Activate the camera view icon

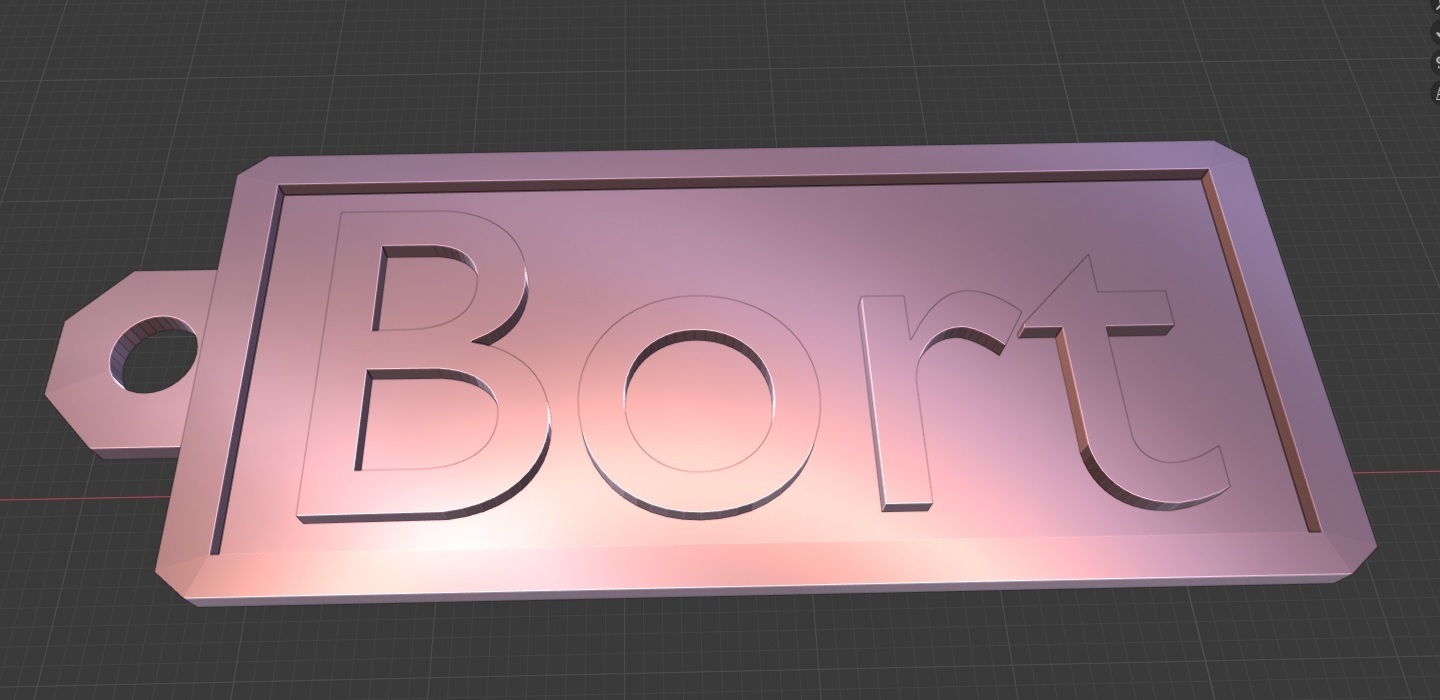(x=1437, y=92)
